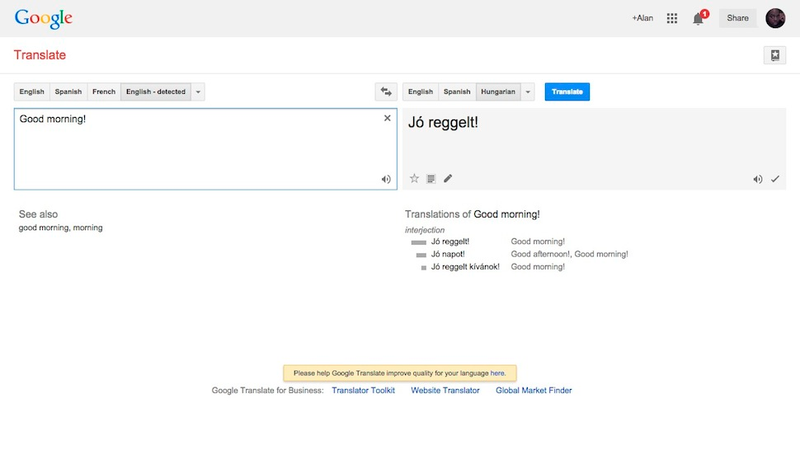Clear the source text box
The image size is (800, 450).
pos(387,118)
